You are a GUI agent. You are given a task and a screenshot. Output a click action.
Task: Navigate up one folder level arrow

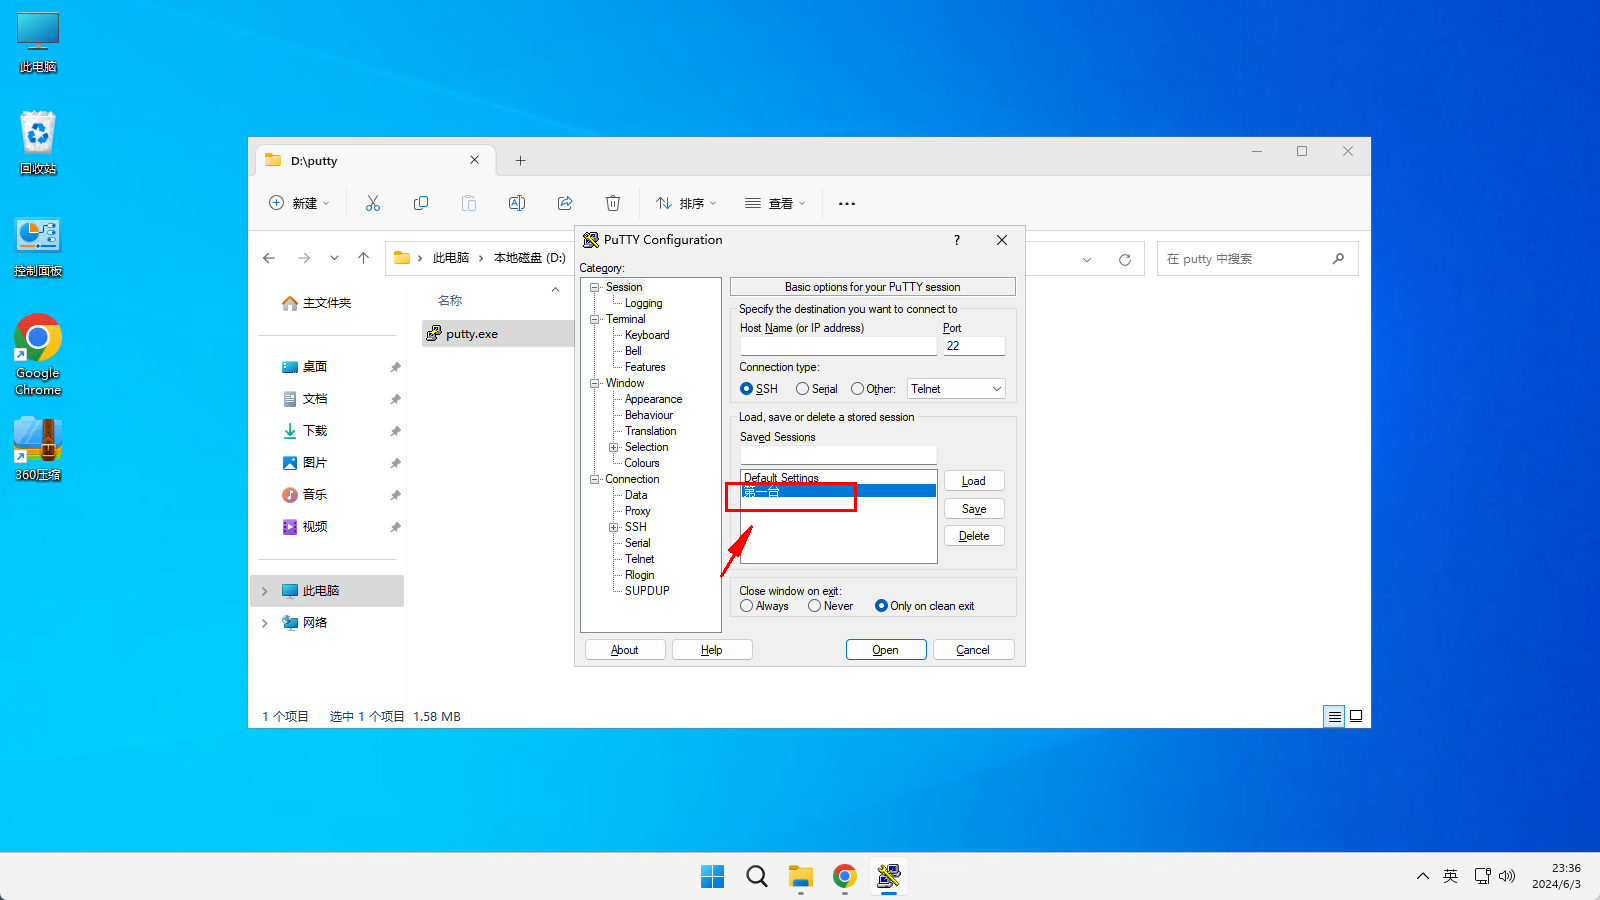pos(364,258)
